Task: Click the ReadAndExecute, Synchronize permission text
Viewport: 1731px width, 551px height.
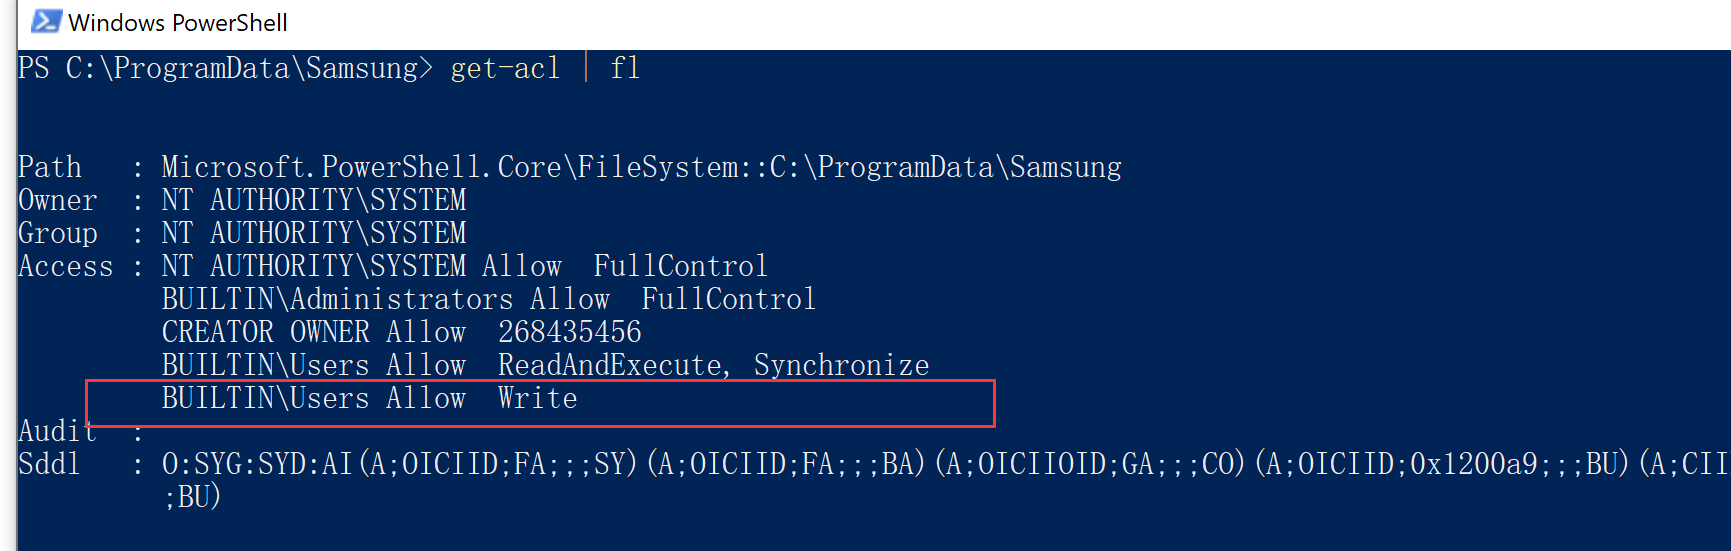Action: (713, 365)
